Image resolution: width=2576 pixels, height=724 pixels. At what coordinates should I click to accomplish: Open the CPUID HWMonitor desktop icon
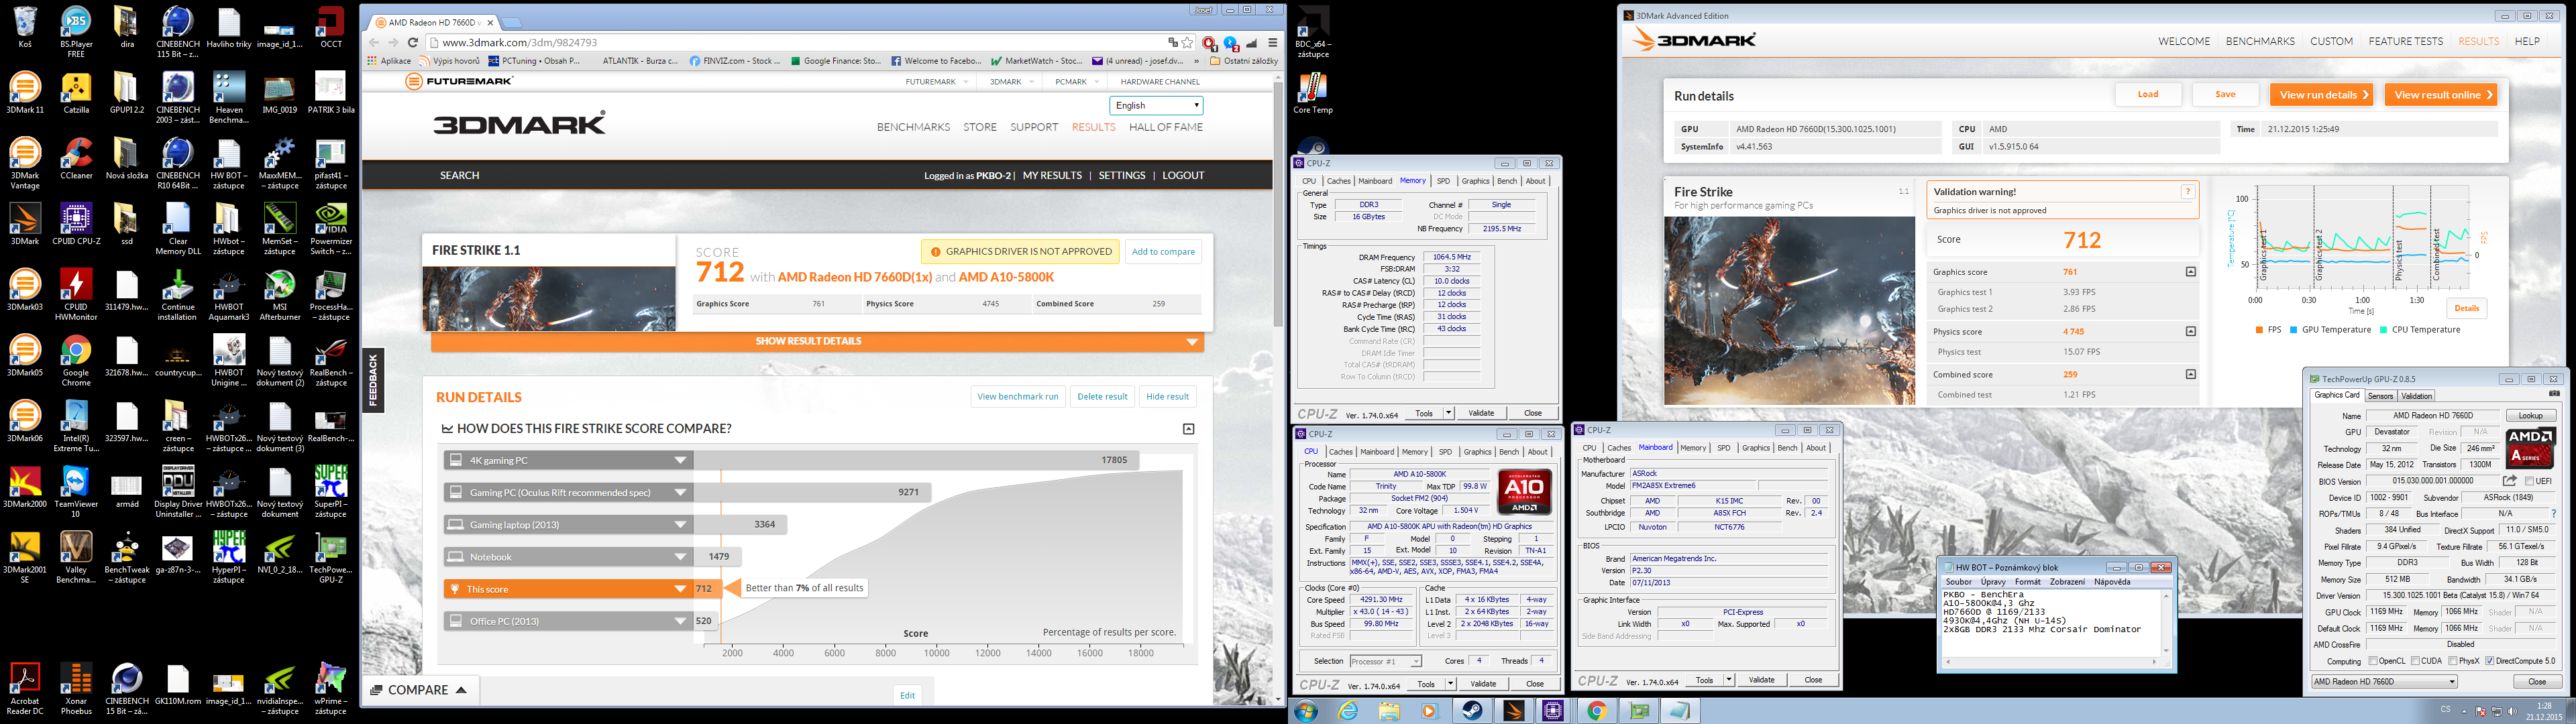point(76,295)
